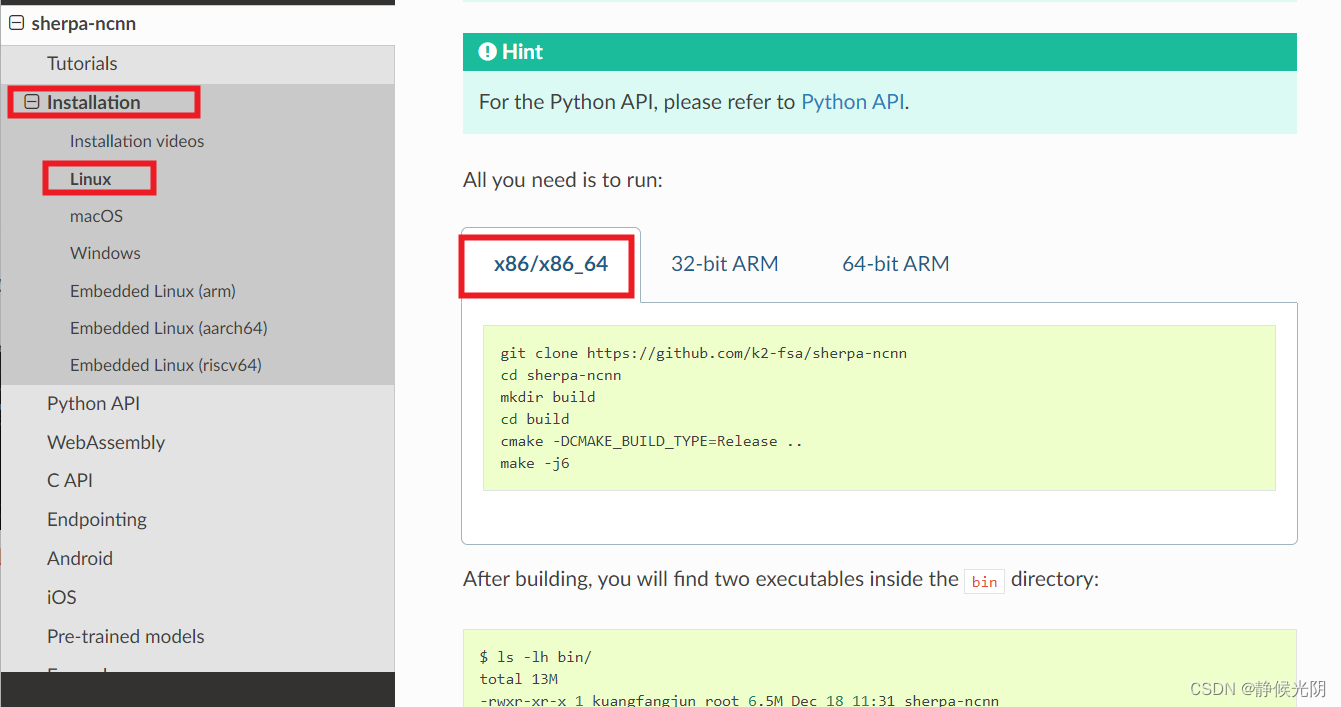The image size is (1341, 707).
Task: Go to Embedded Linux (riscv64)
Action: (x=166, y=365)
